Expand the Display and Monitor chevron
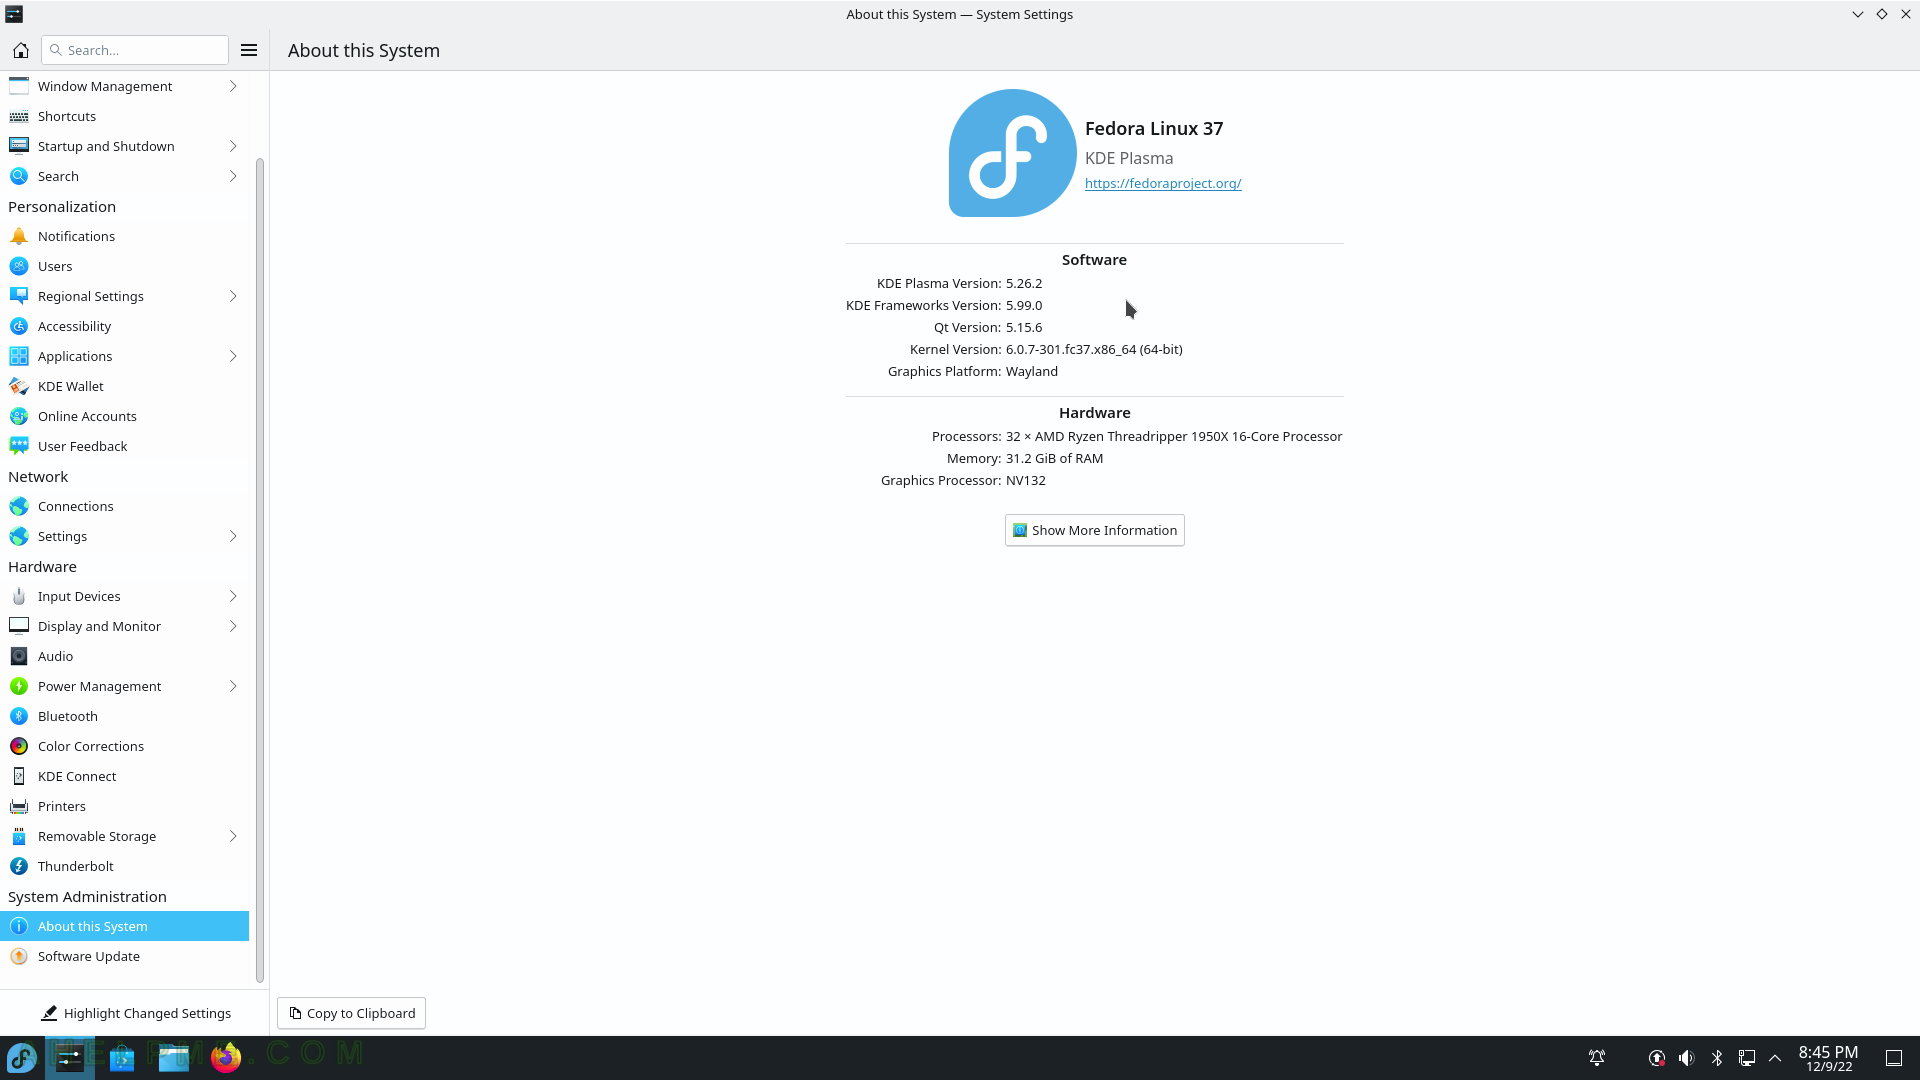Viewport: 1920px width, 1080px height. click(x=233, y=626)
